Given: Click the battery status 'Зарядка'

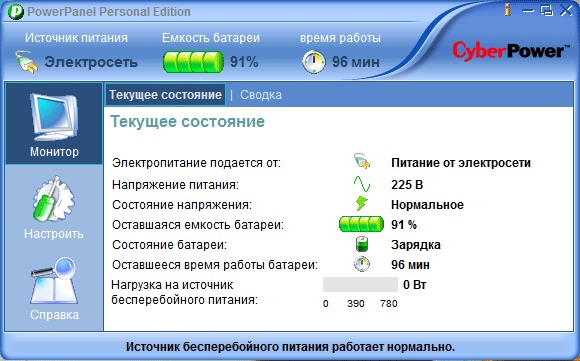Looking at the screenshot, I should [416, 245].
